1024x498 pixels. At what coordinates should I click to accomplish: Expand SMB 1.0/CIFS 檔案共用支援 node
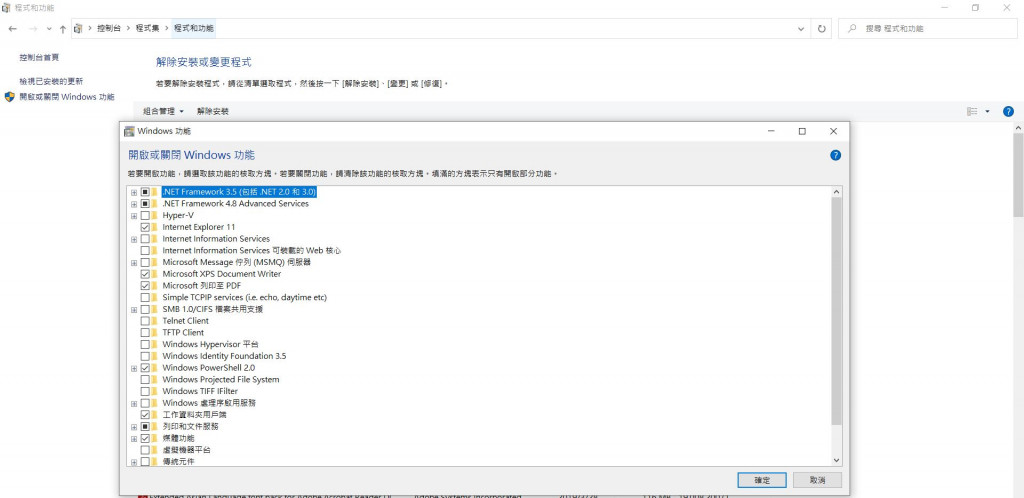pyautogui.click(x=134, y=309)
